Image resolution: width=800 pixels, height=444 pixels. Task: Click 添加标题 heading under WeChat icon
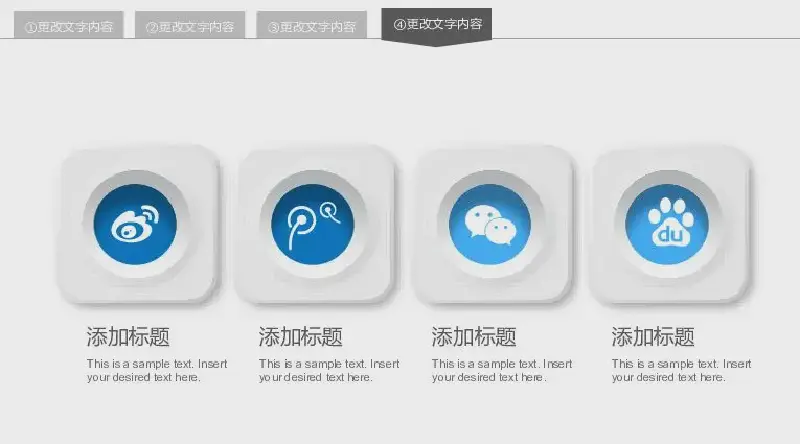coord(473,337)
